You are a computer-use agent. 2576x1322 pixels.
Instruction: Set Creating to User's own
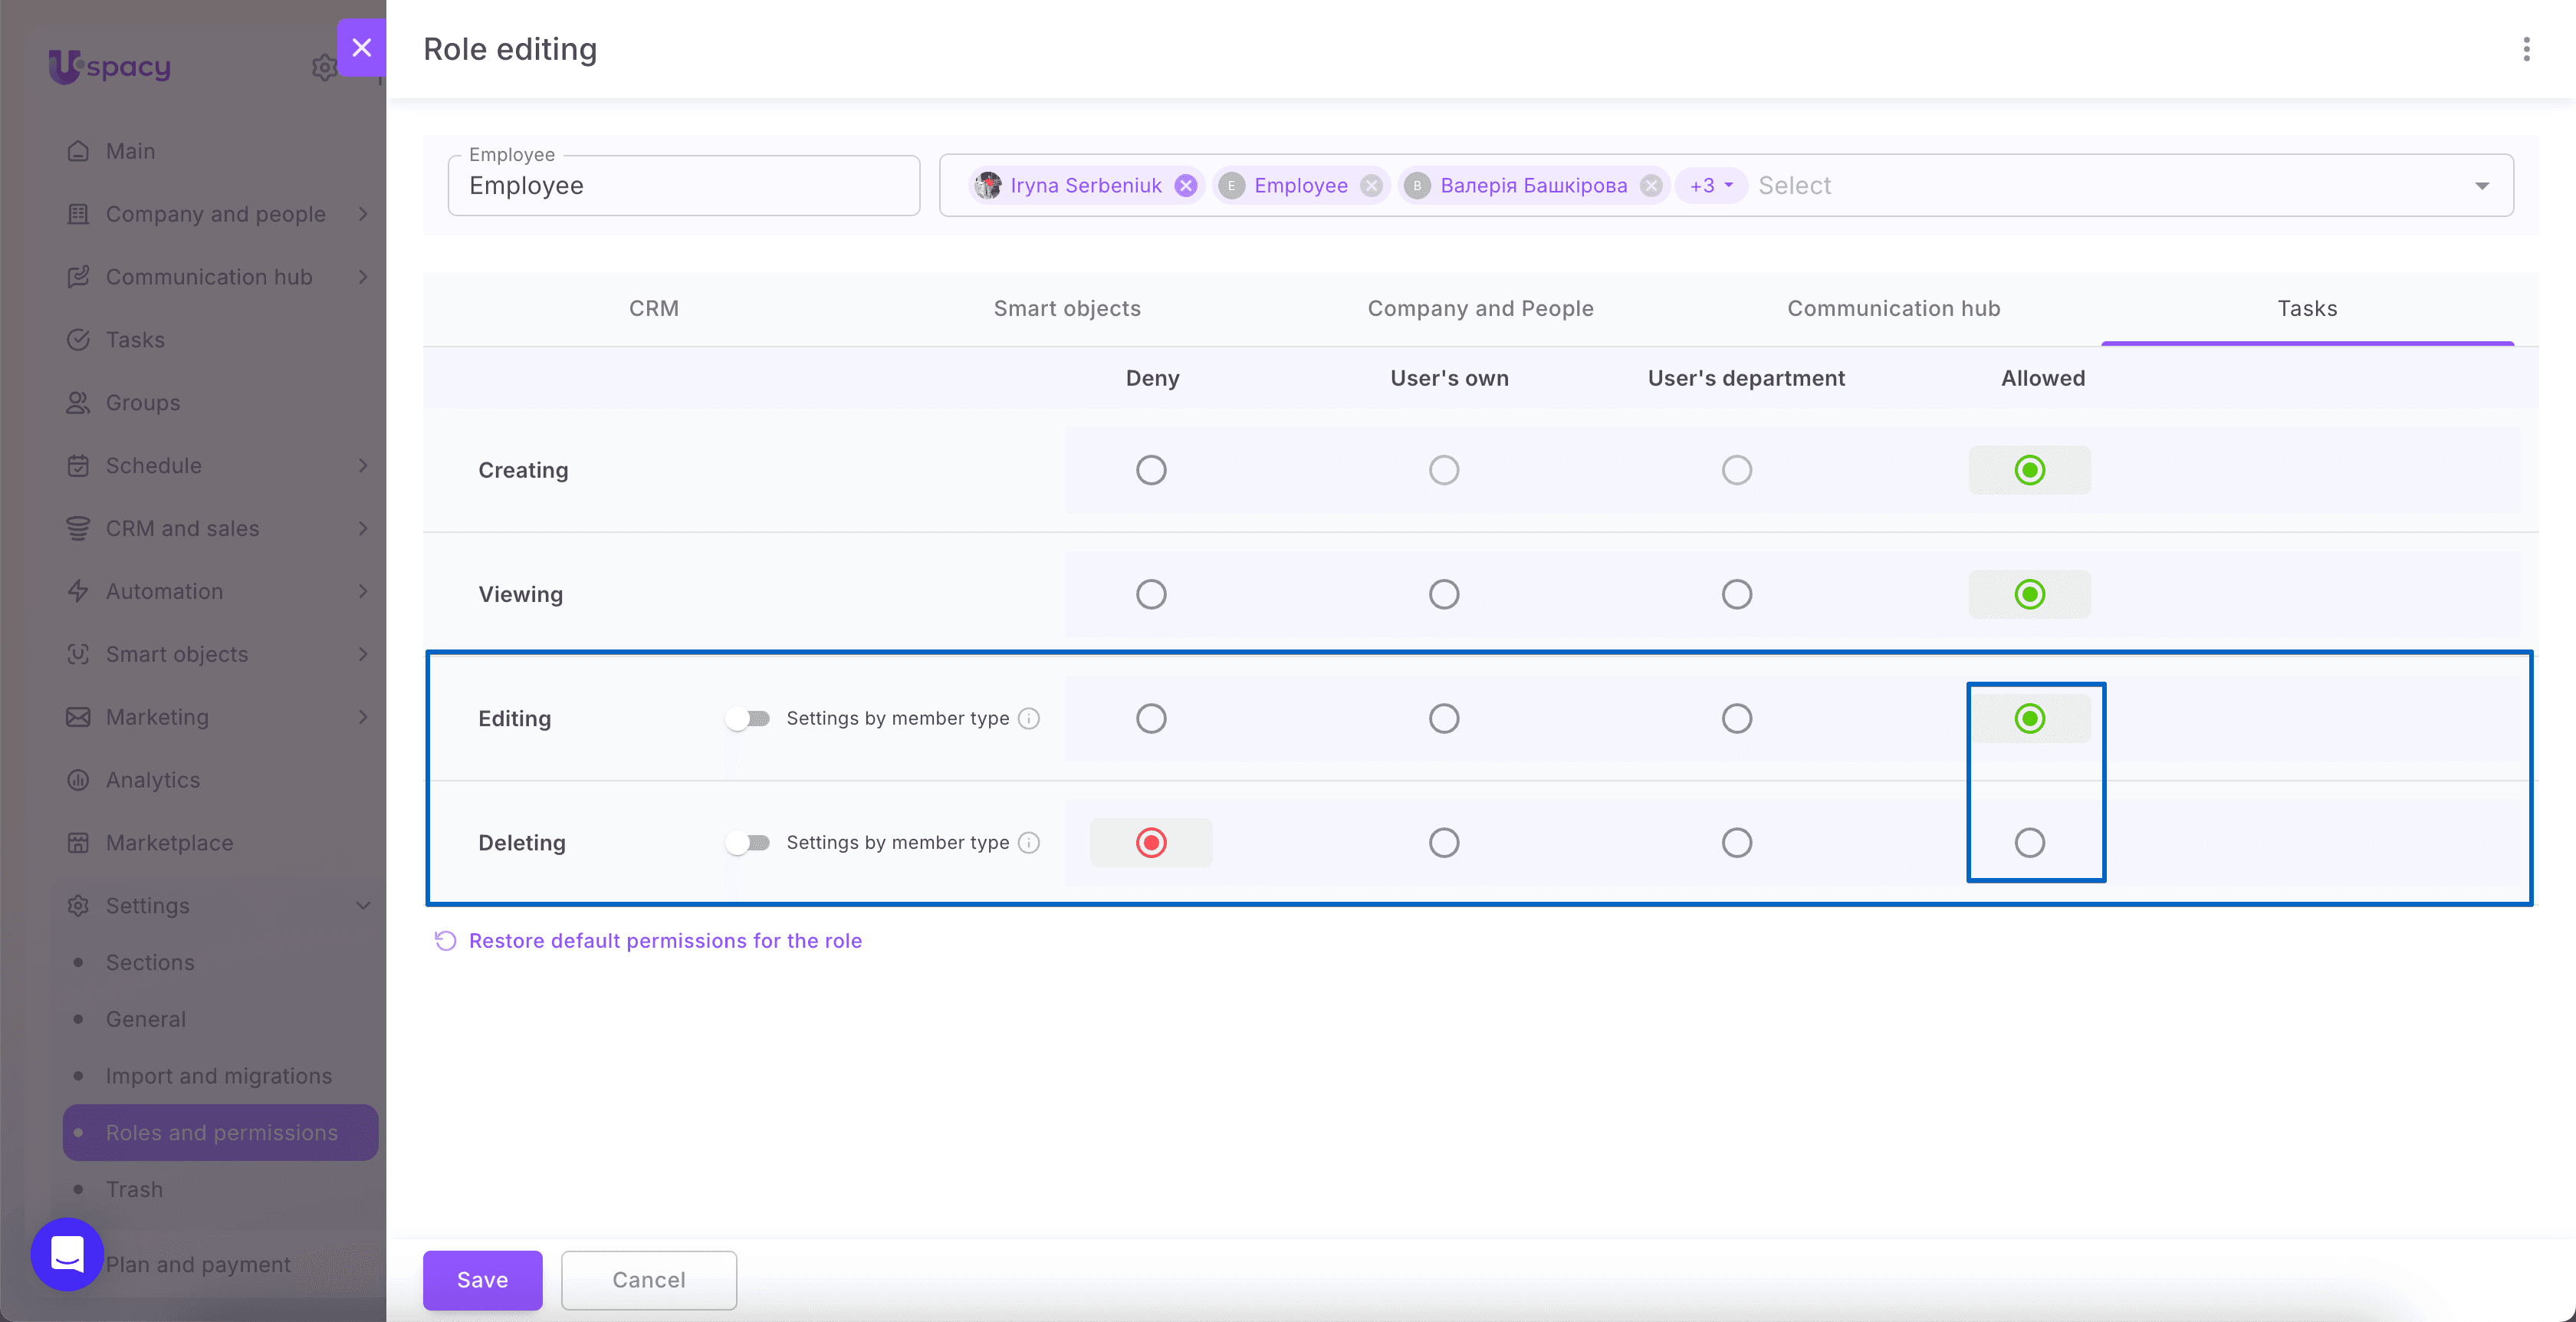[x=1444, y=470]
